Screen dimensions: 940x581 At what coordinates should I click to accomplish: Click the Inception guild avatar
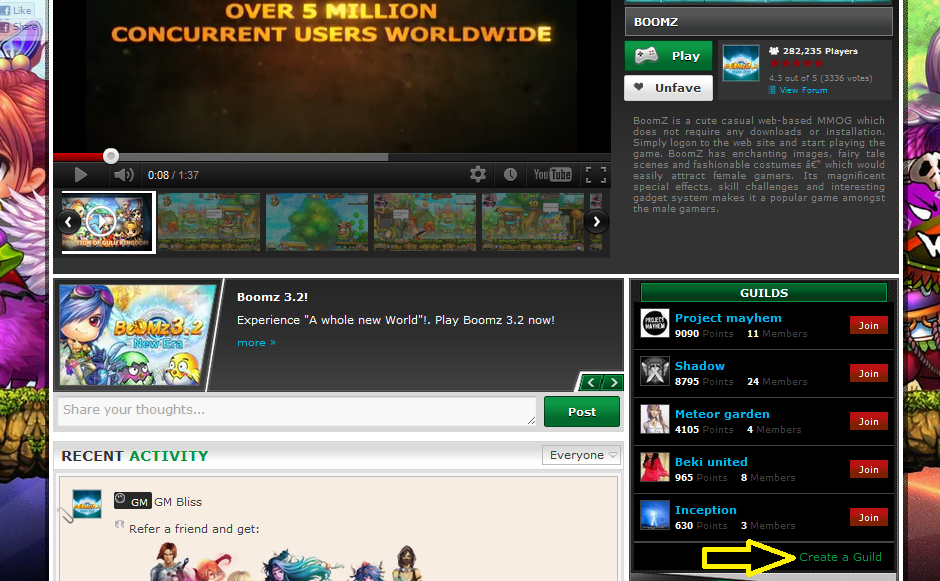pyautogui.click(x=654, y=515)
